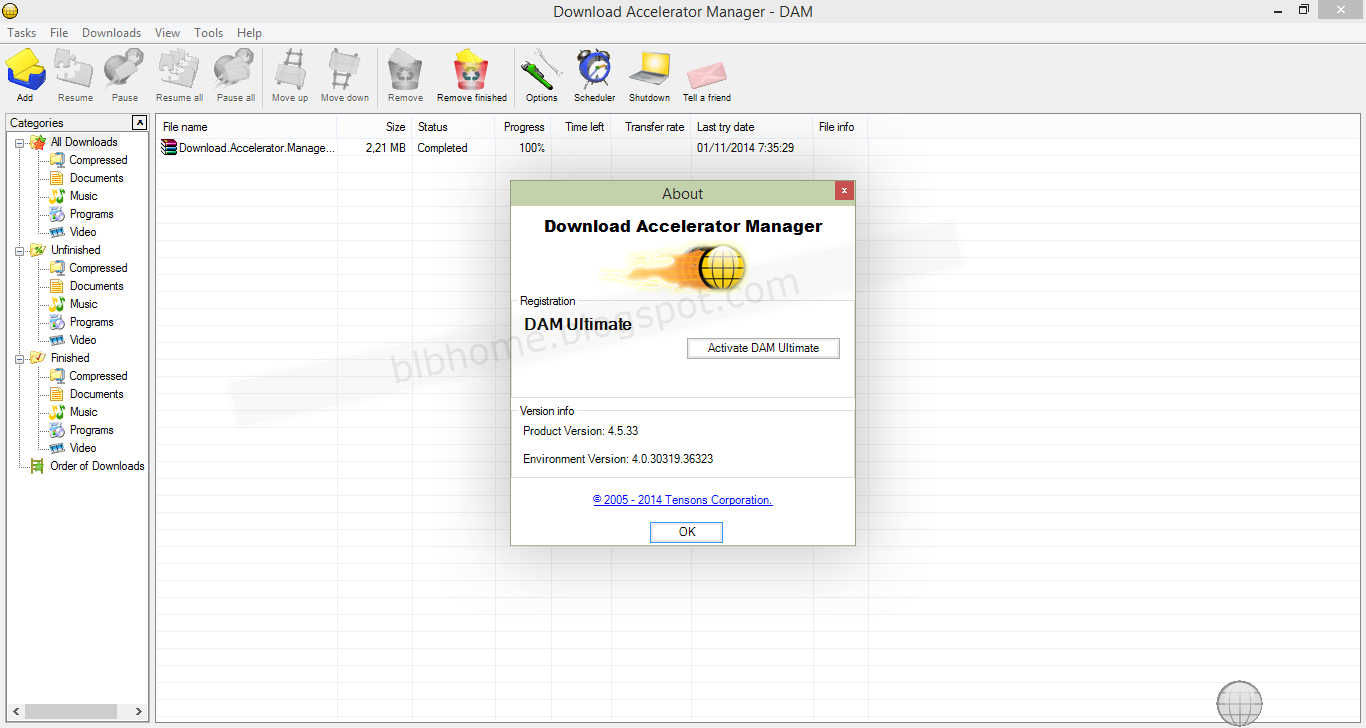The width and height of the screenshot is (1366, 728).
Task: Sort by Transfer rate column header
Action: [x=651, y=127]
